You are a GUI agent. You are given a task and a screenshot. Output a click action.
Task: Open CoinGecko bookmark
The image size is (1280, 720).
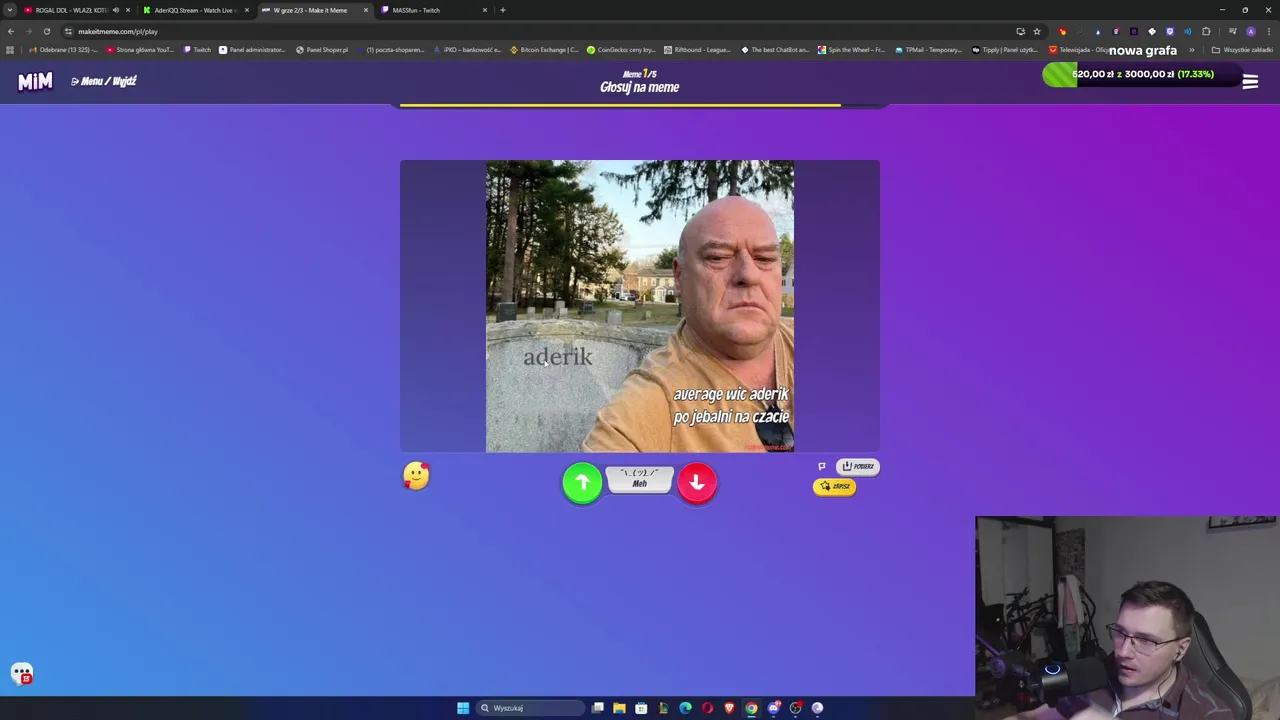pos(621,50)
